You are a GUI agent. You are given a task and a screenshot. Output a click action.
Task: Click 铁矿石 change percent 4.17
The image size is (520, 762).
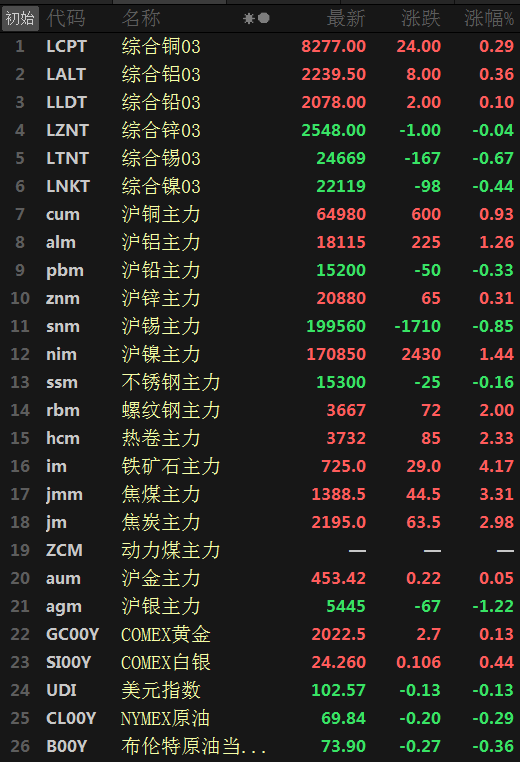(496, 467)
